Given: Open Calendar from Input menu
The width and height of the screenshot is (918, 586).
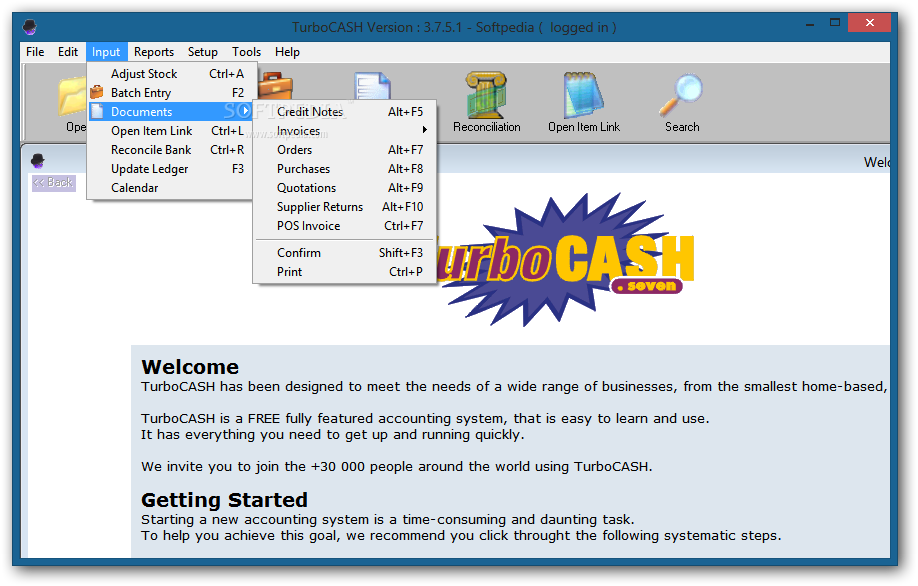Looking at the screenshot, I should click(172, 188).
